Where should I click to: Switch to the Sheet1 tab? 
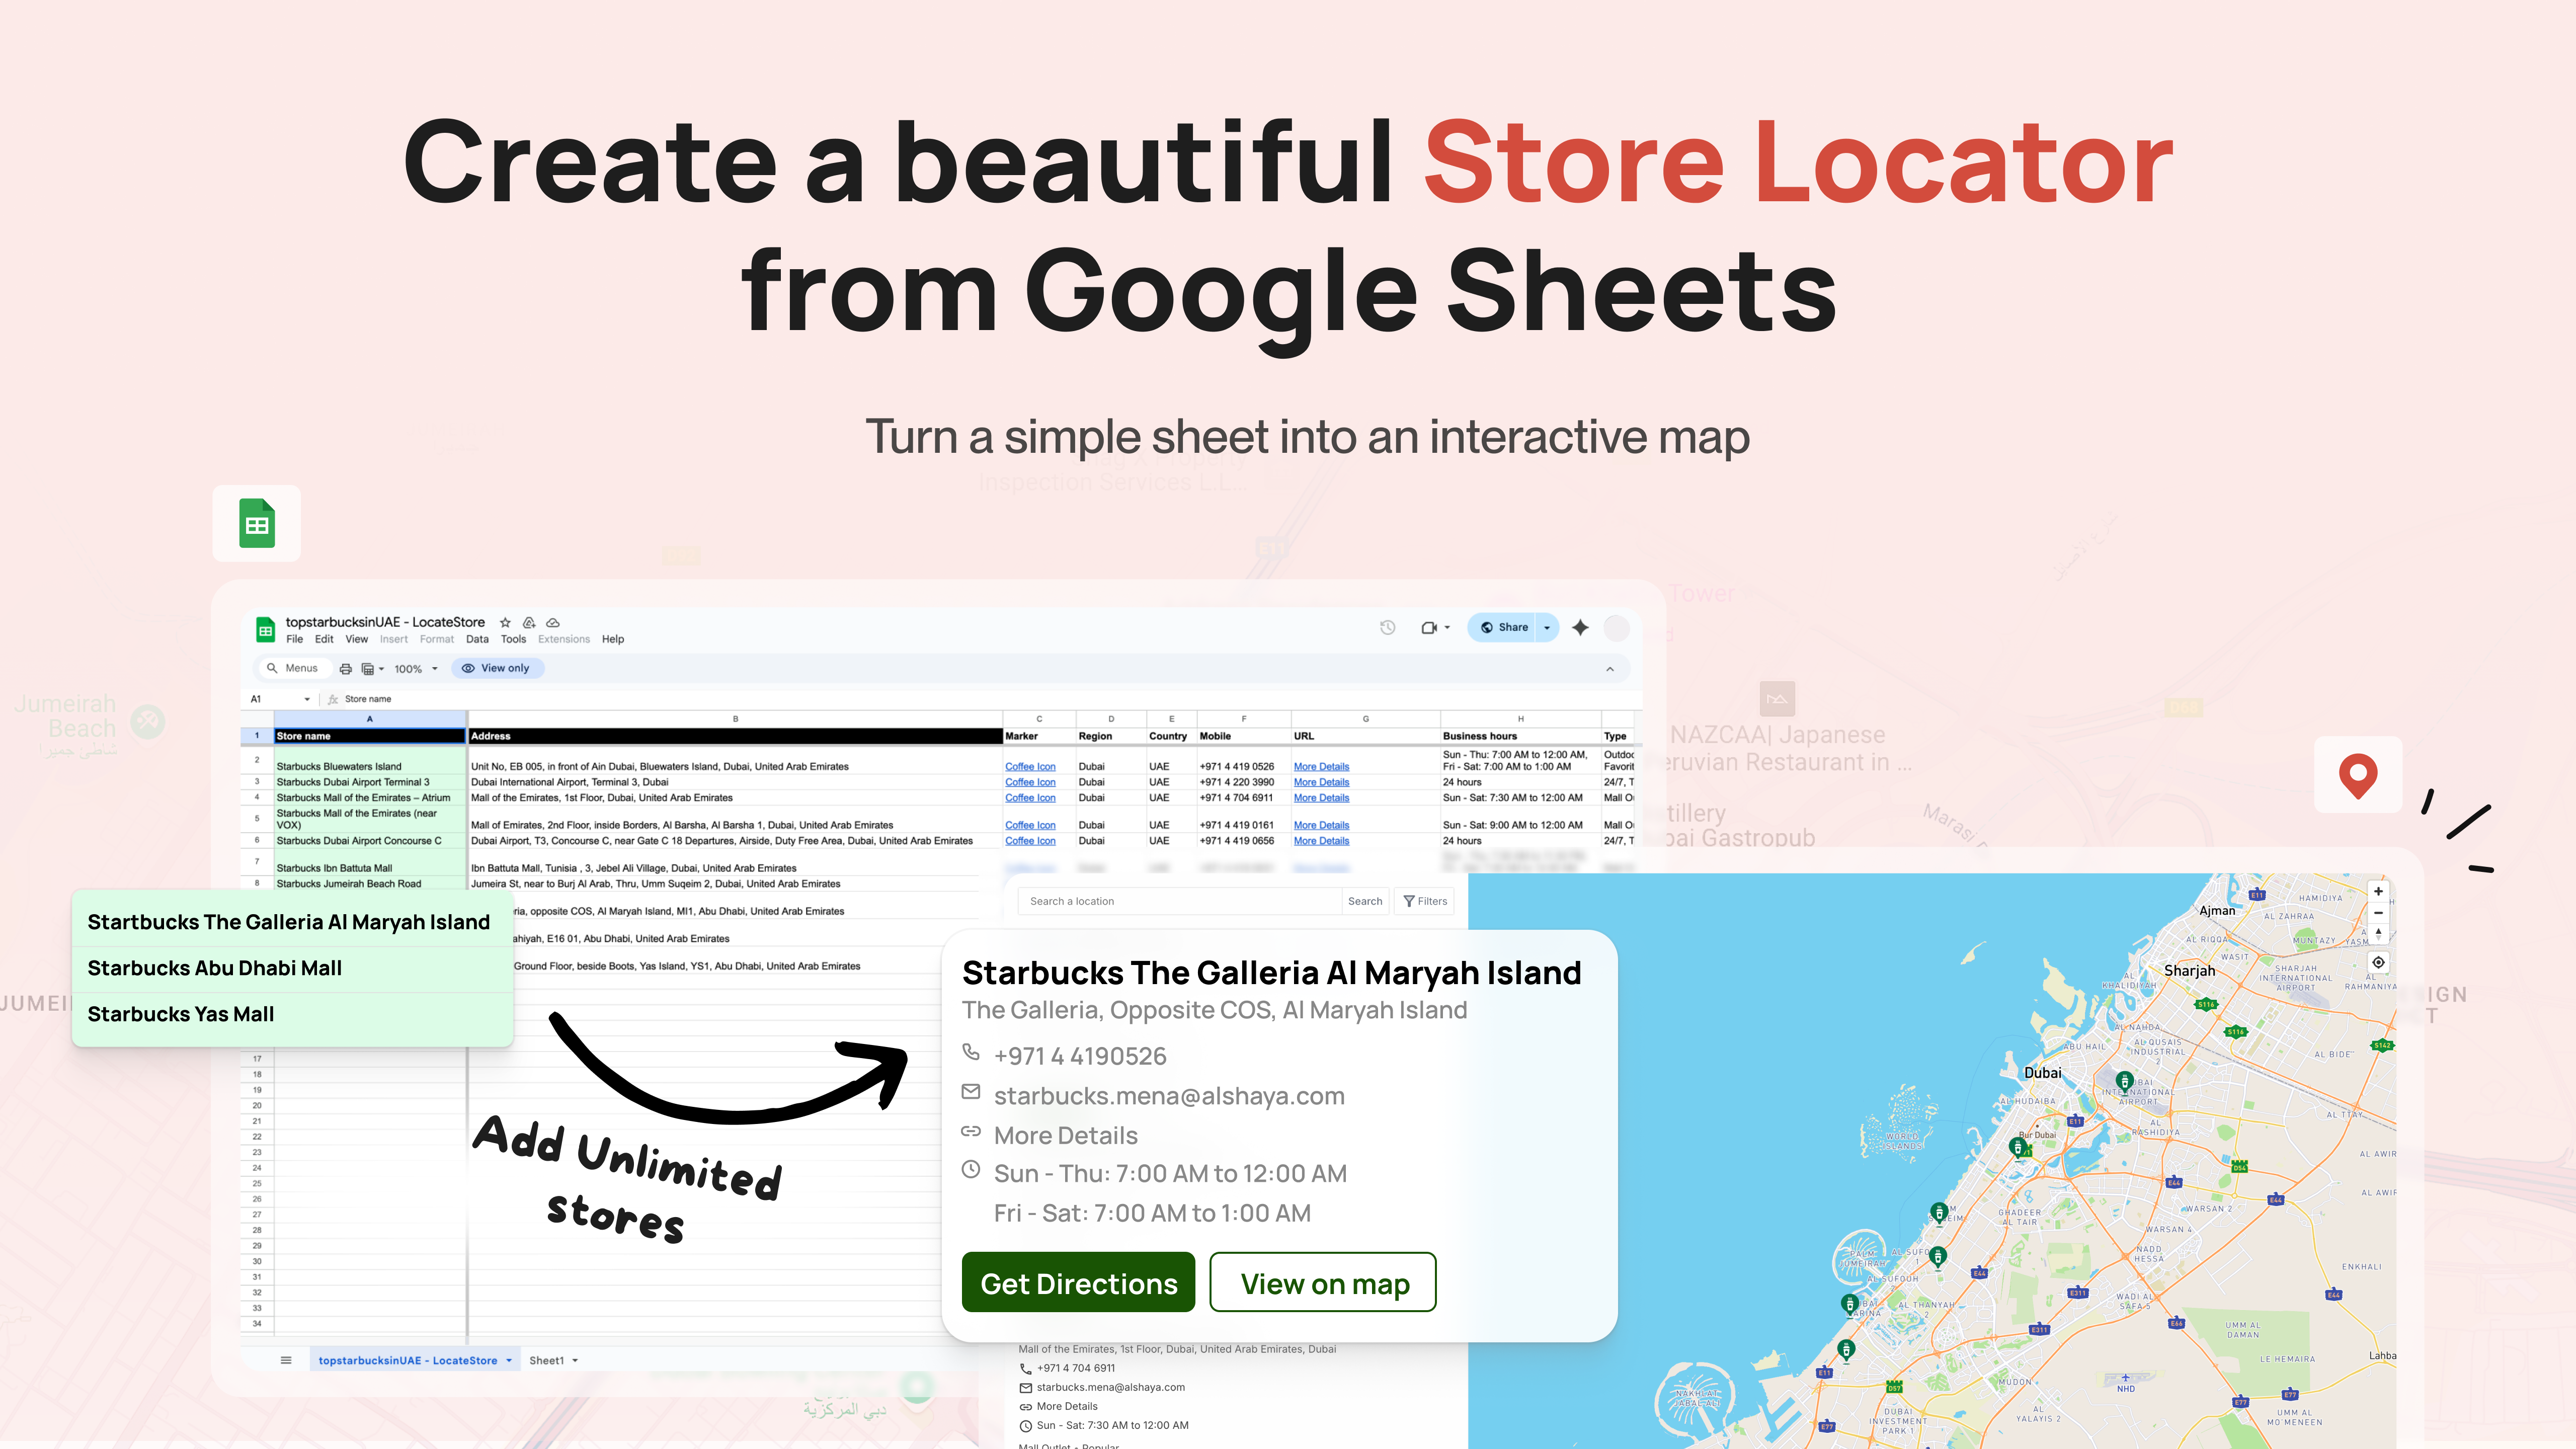[547, 1360]
